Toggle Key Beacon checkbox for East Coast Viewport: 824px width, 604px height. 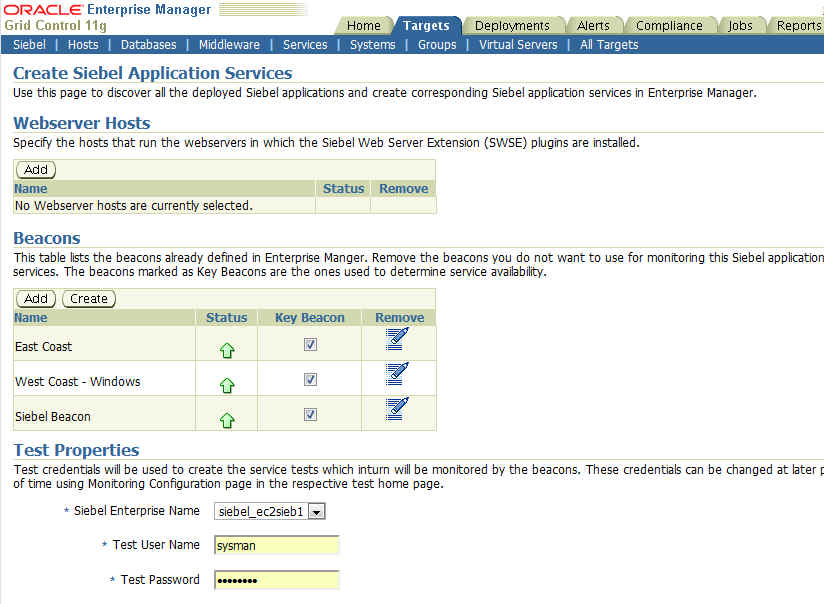[310, 344]
